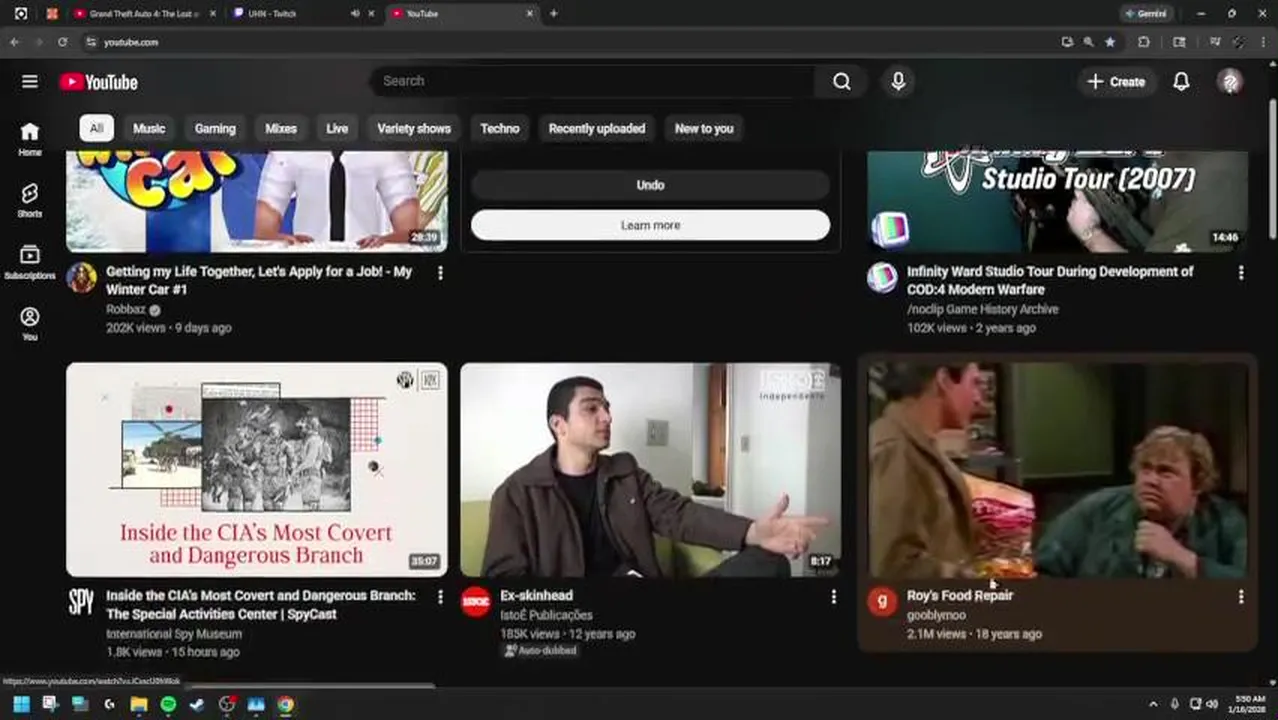Open the gooblymoo channel avatar

(882, 601)
